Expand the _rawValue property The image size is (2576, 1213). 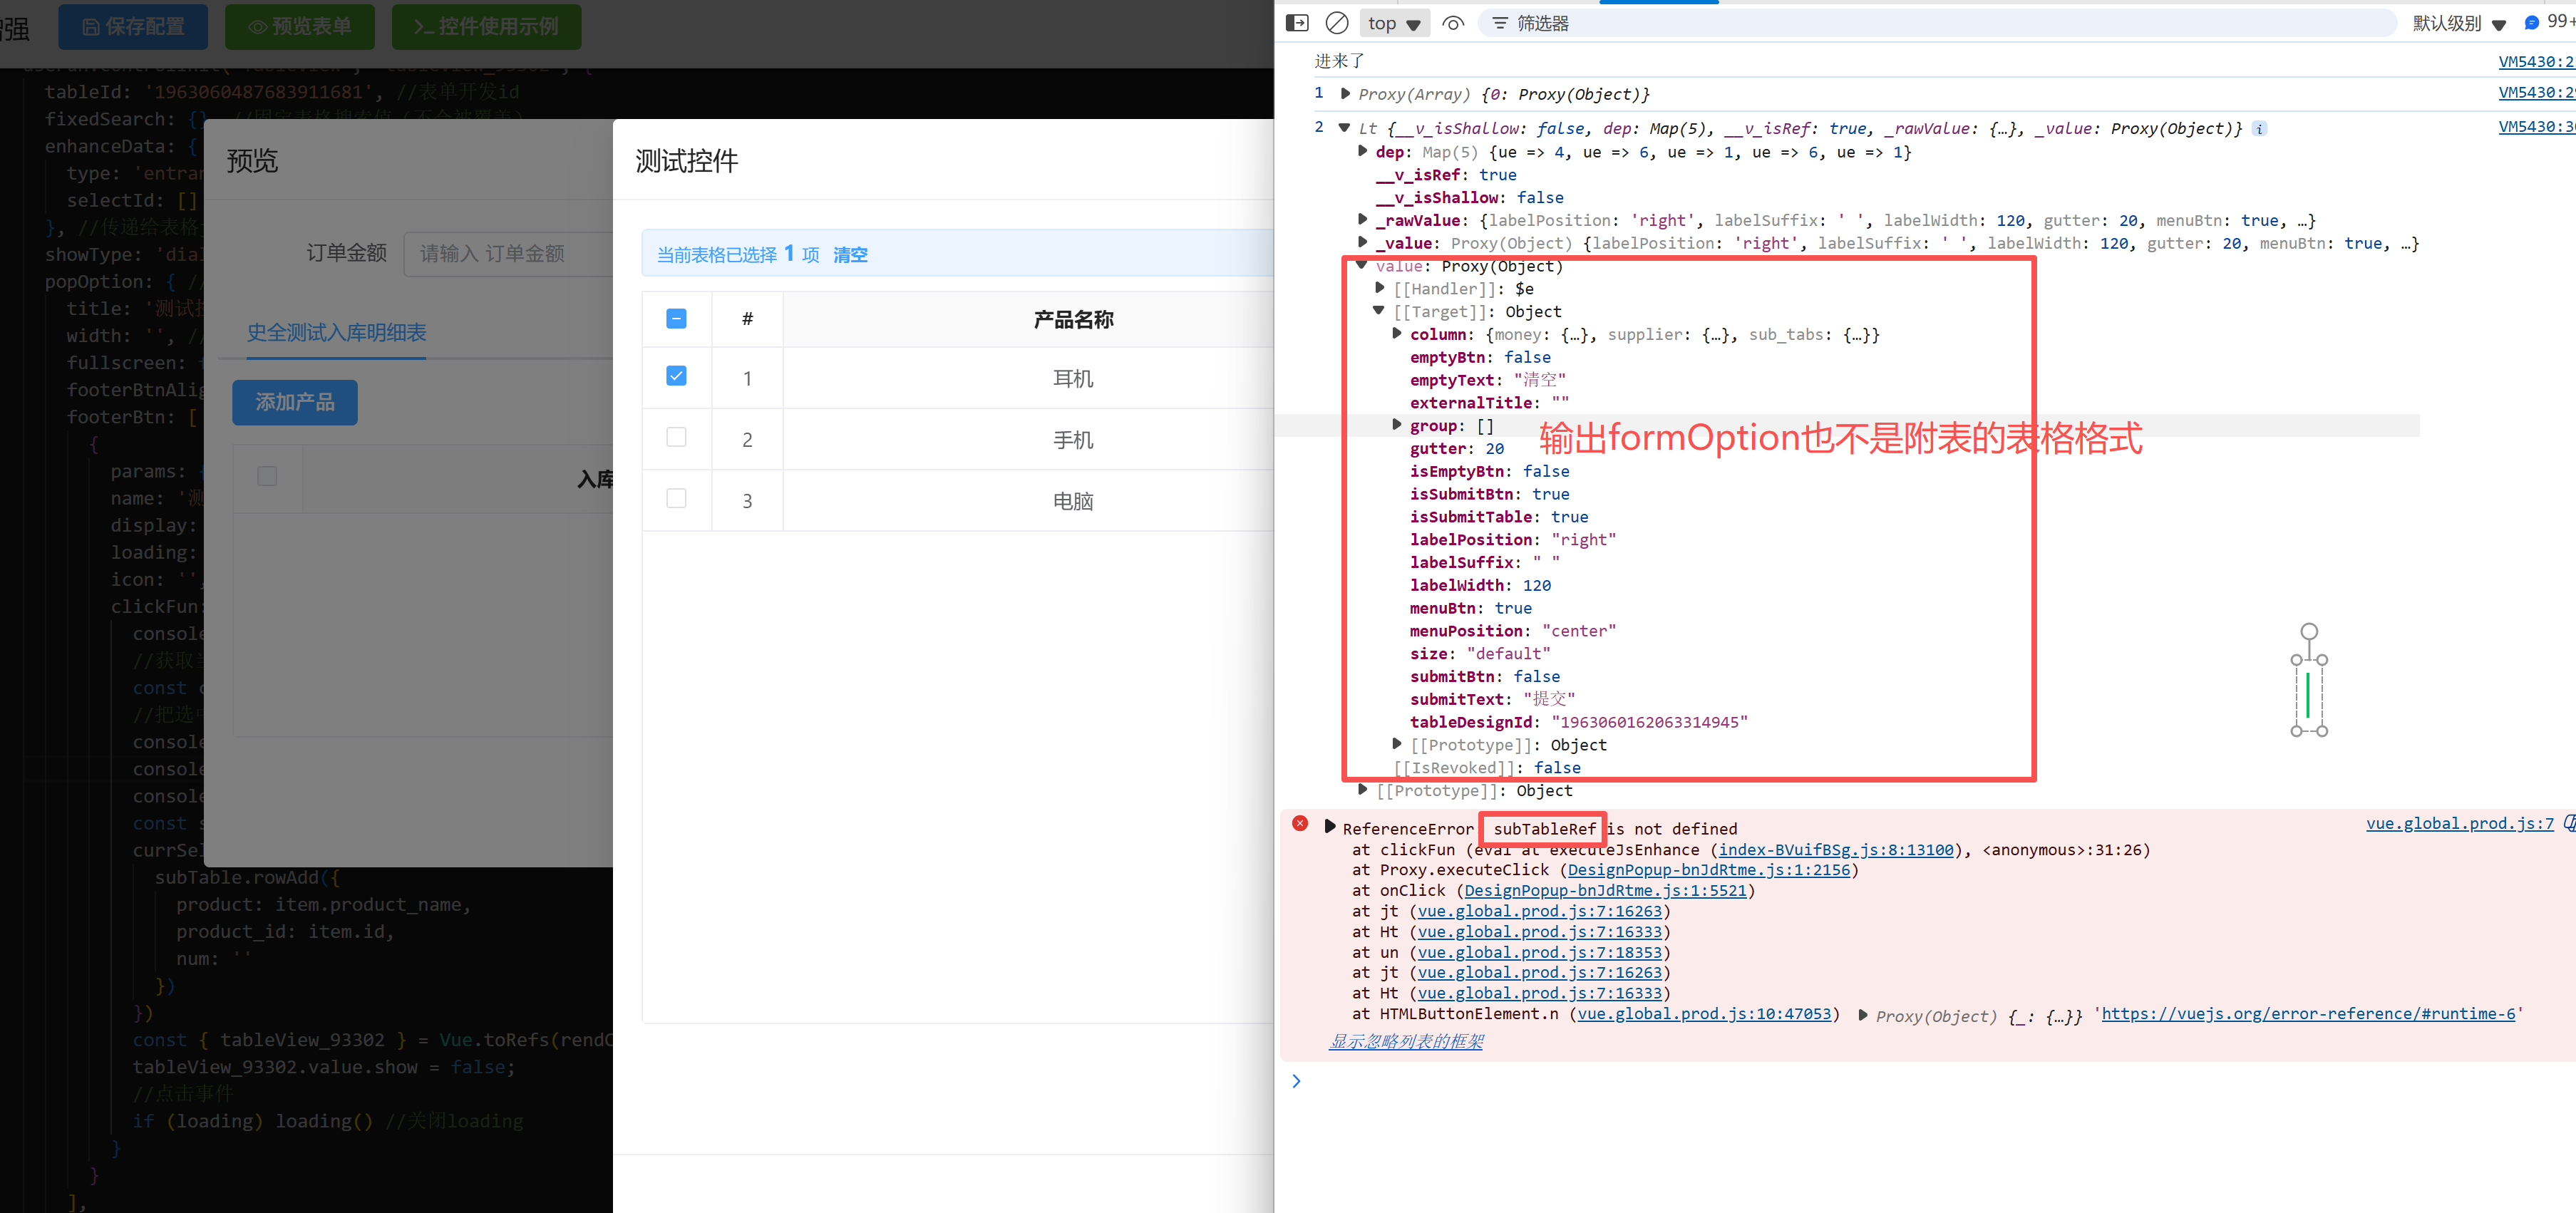tap(1363, 219)
